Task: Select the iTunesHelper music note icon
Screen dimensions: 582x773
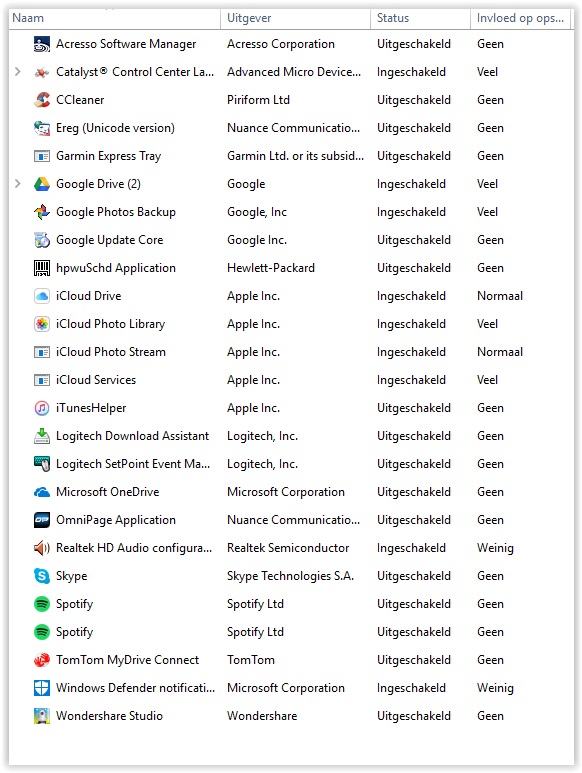Action: (x=42, y=408)
